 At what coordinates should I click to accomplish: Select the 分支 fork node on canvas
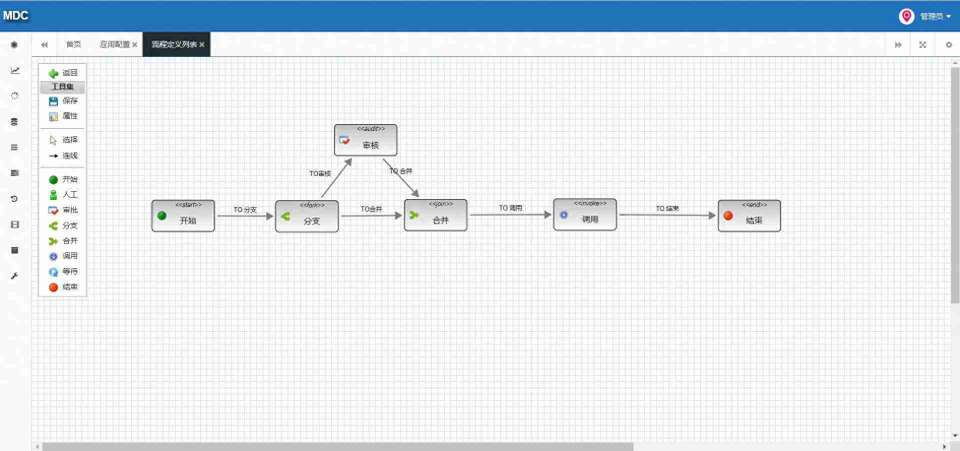point(307,217)
